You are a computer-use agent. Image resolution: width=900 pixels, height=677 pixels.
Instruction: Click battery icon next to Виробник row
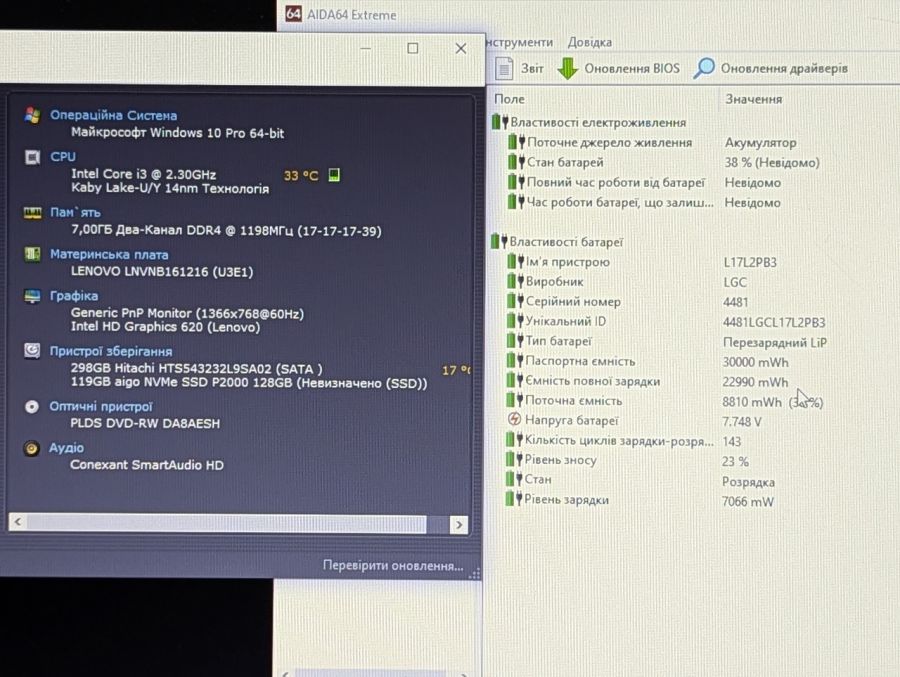pyautogui.click(x=515, y=281)
